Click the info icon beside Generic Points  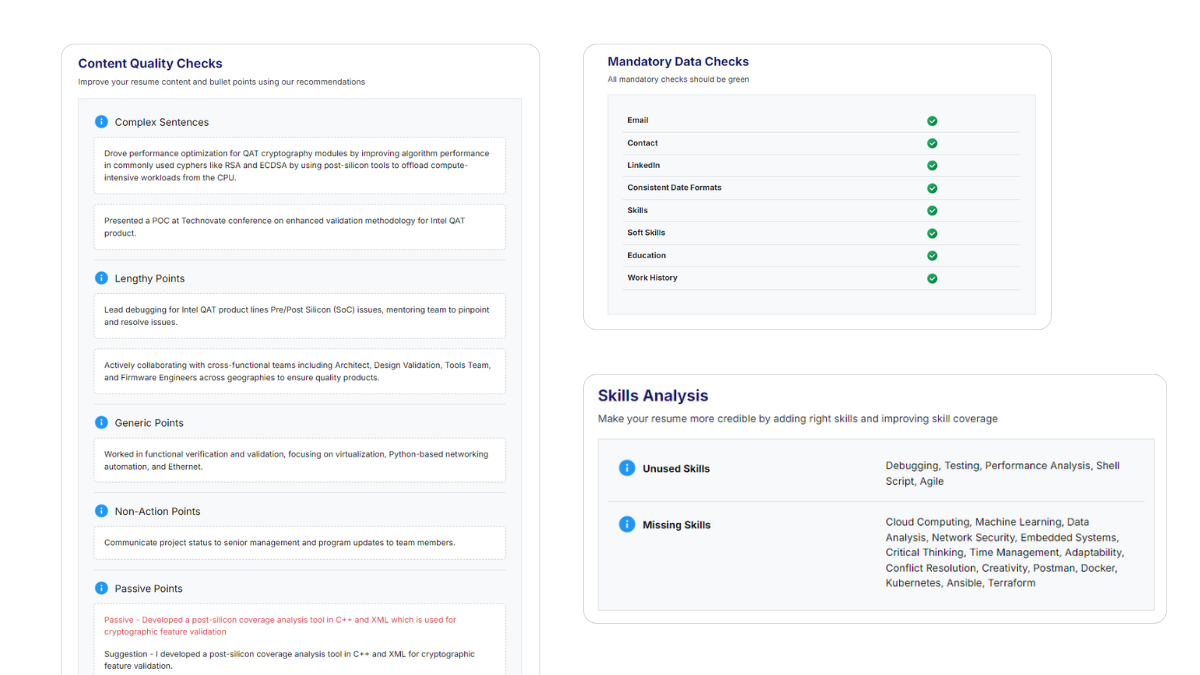click(x=101, y=422)
